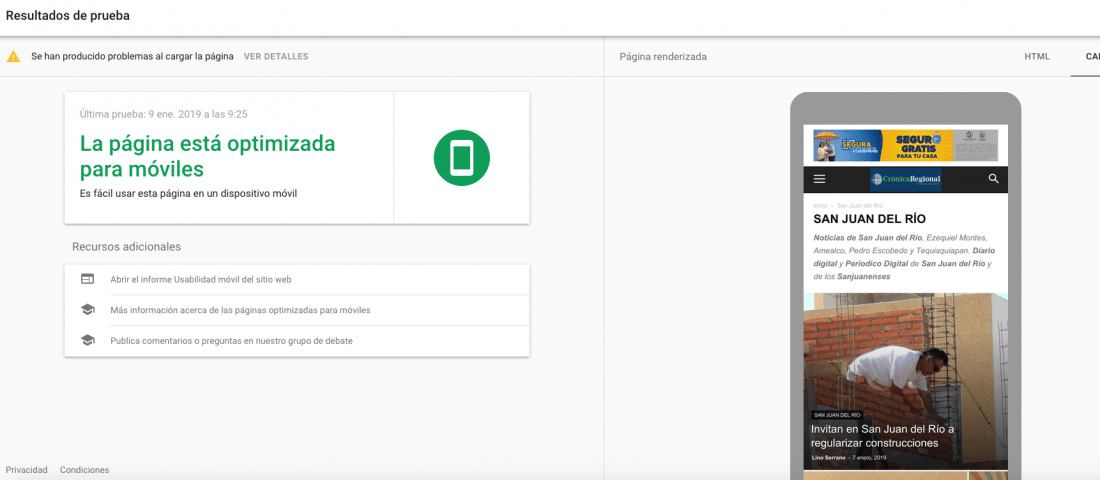1100x480 pixels.
Task: Click the Se han producido problemas message
Action: [132, 57]
